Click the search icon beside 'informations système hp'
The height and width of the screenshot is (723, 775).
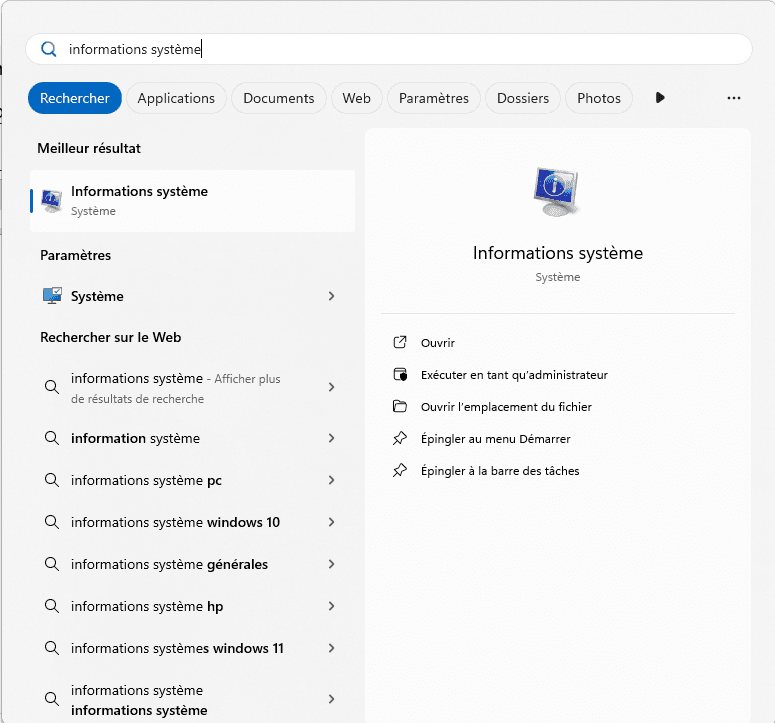point(52,606)
